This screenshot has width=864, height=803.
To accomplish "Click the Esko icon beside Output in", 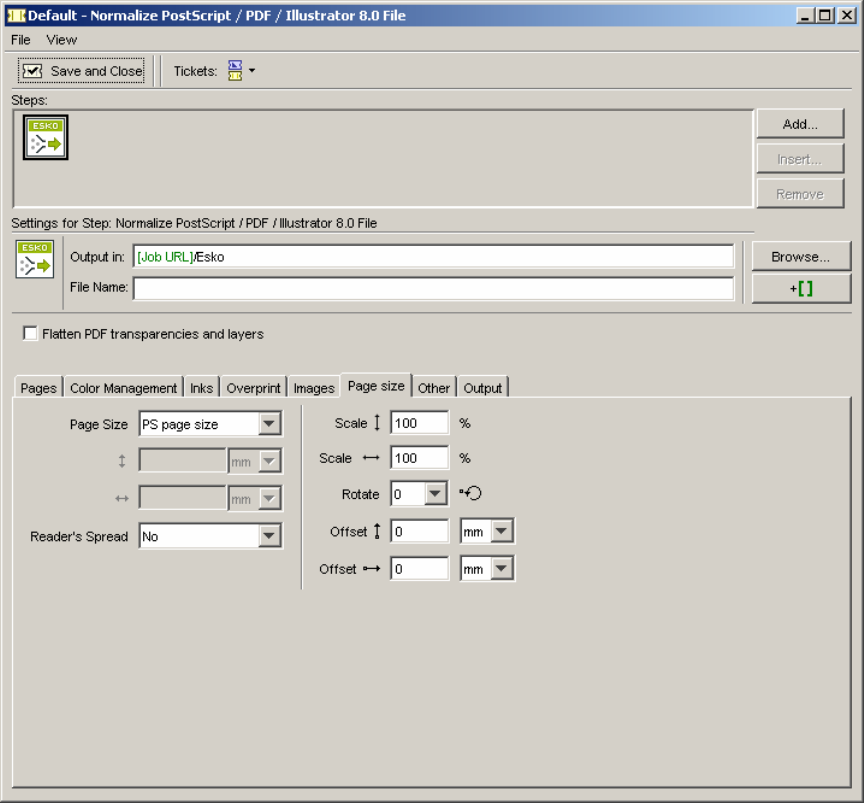I will point(35,260).
